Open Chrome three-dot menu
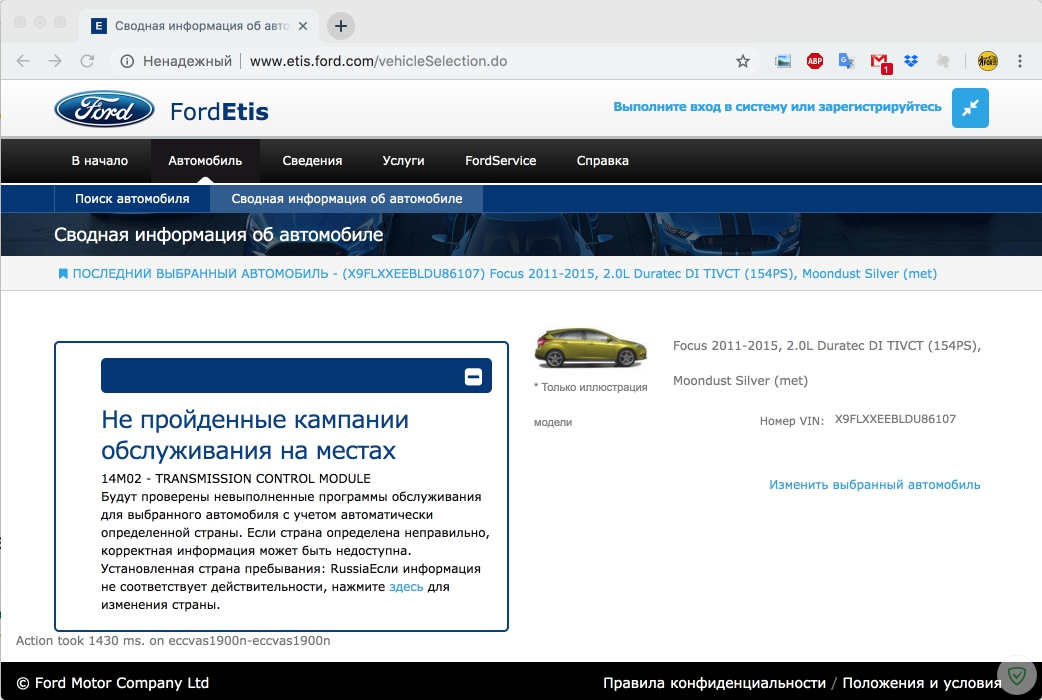Image resolution: width=1042 pixels, height=700 pixels. tap(1020, 61)
